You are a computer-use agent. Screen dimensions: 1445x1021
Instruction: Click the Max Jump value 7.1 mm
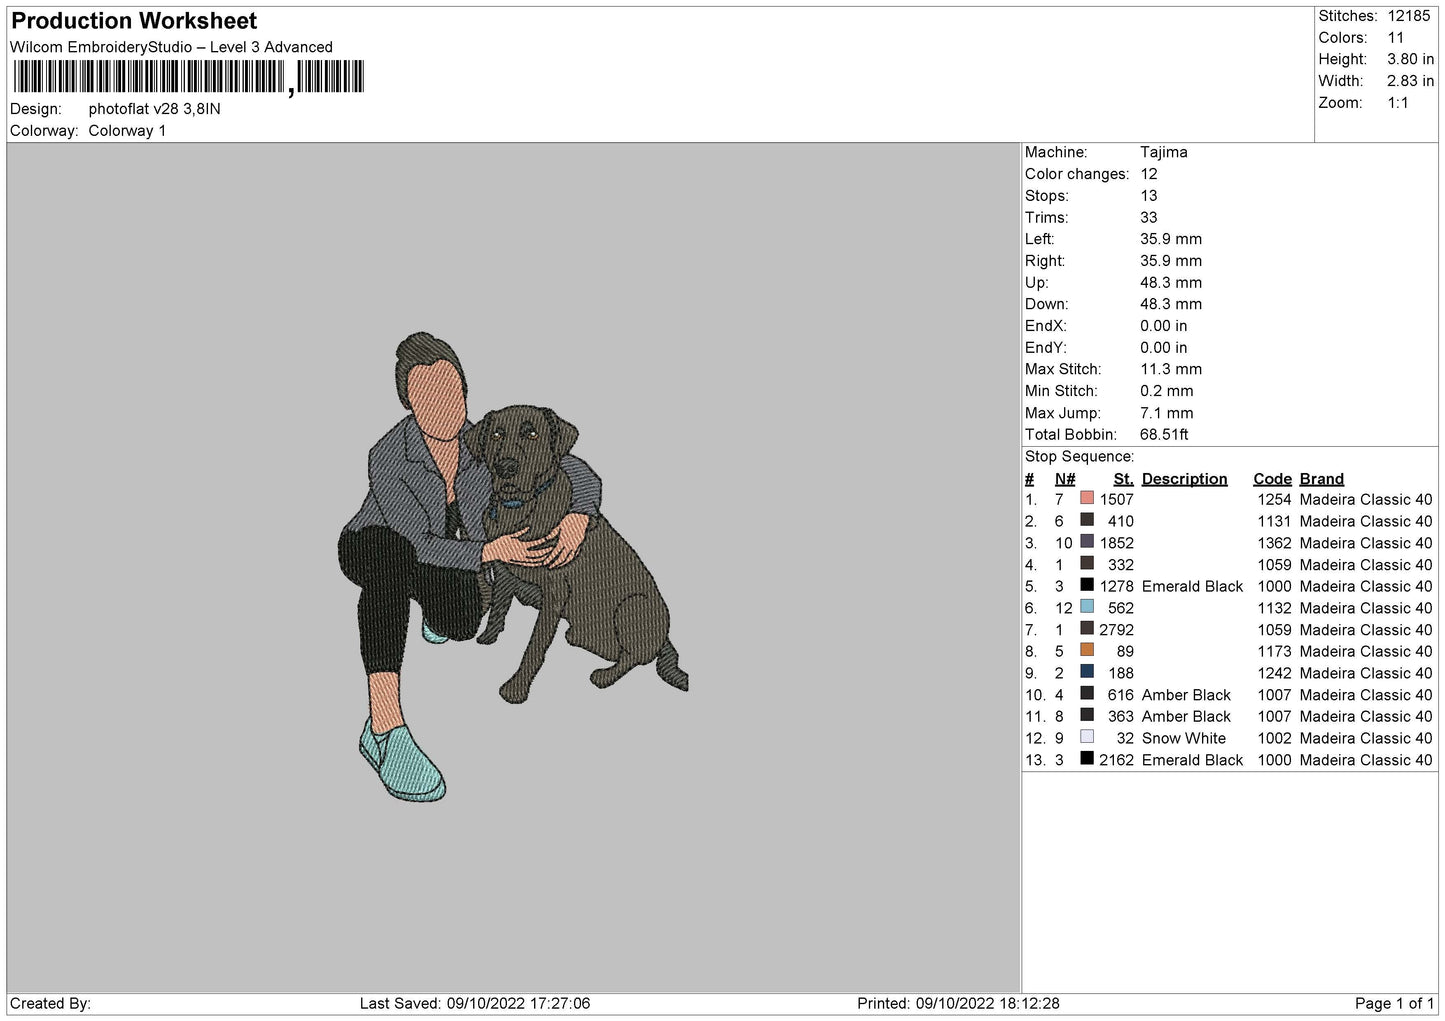click(1167, 413)
